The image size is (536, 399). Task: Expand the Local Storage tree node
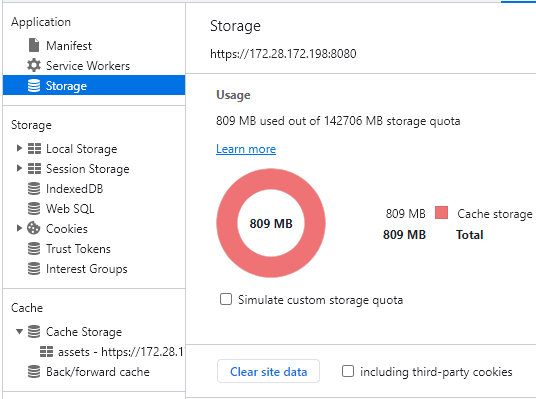(19, 148)
